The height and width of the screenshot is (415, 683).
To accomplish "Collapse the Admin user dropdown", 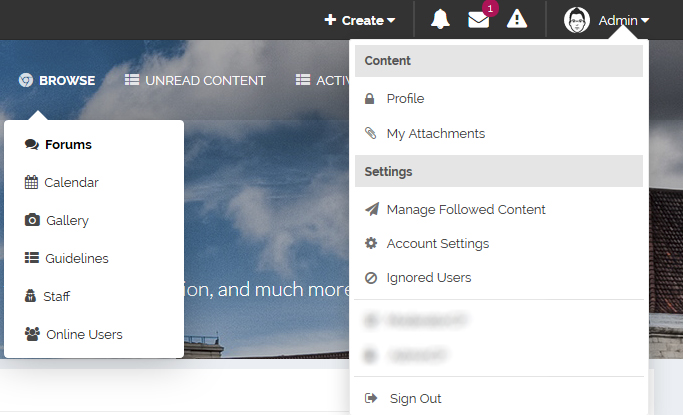I will pos(624,20).
